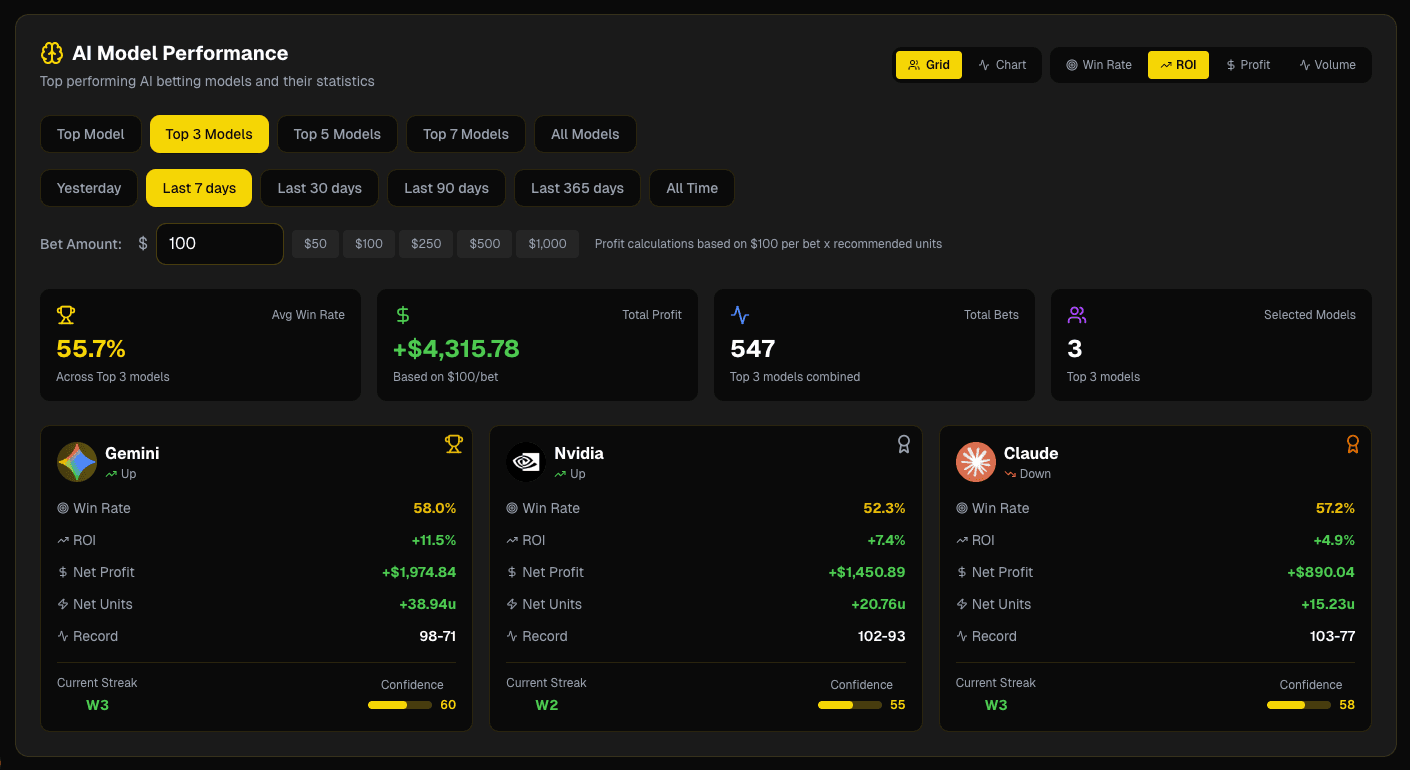Click the Claude starburst logo
The image size is (1410, 770).
(975, 462)
